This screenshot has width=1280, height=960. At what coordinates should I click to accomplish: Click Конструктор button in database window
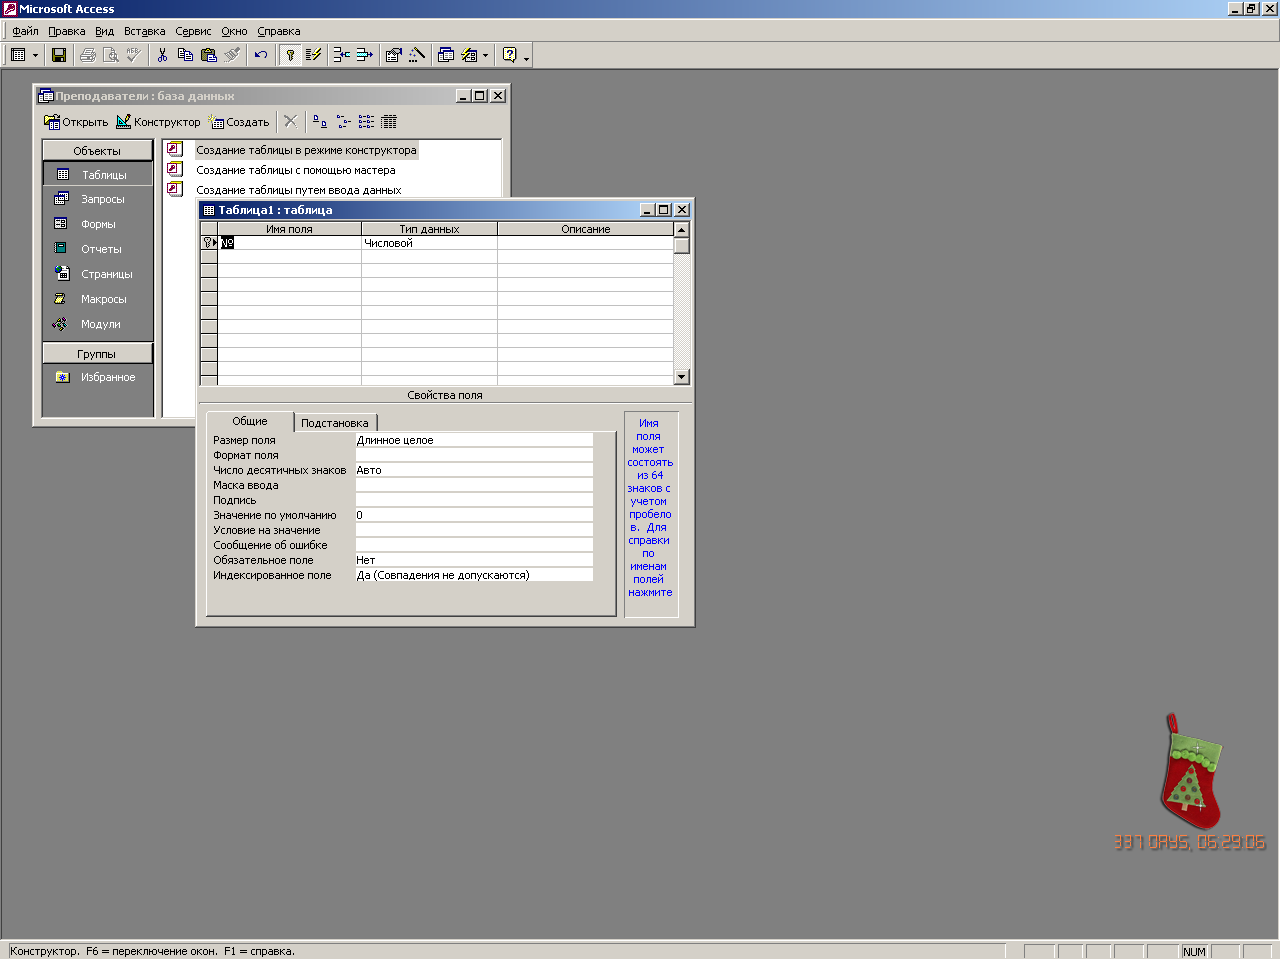coord(158,122)
